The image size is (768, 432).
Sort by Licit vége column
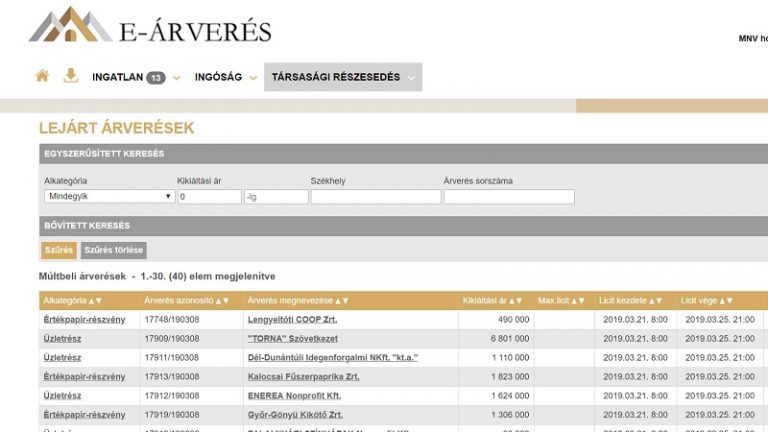tap(707, 301)
